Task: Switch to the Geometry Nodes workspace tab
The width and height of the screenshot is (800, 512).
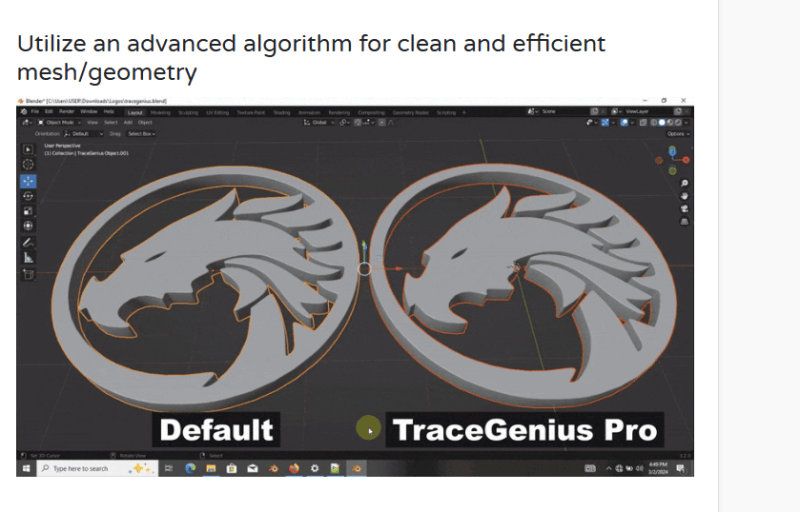Action: tap(410, 113)
